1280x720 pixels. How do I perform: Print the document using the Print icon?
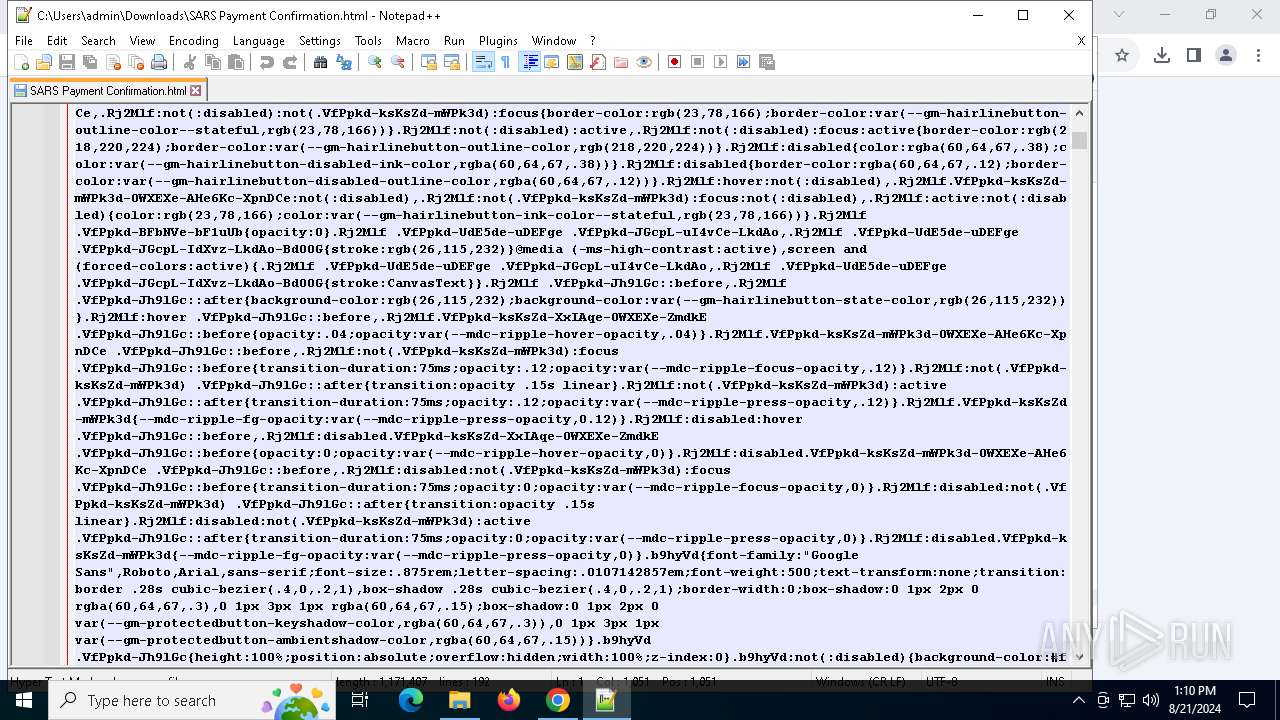click(159, 62)
